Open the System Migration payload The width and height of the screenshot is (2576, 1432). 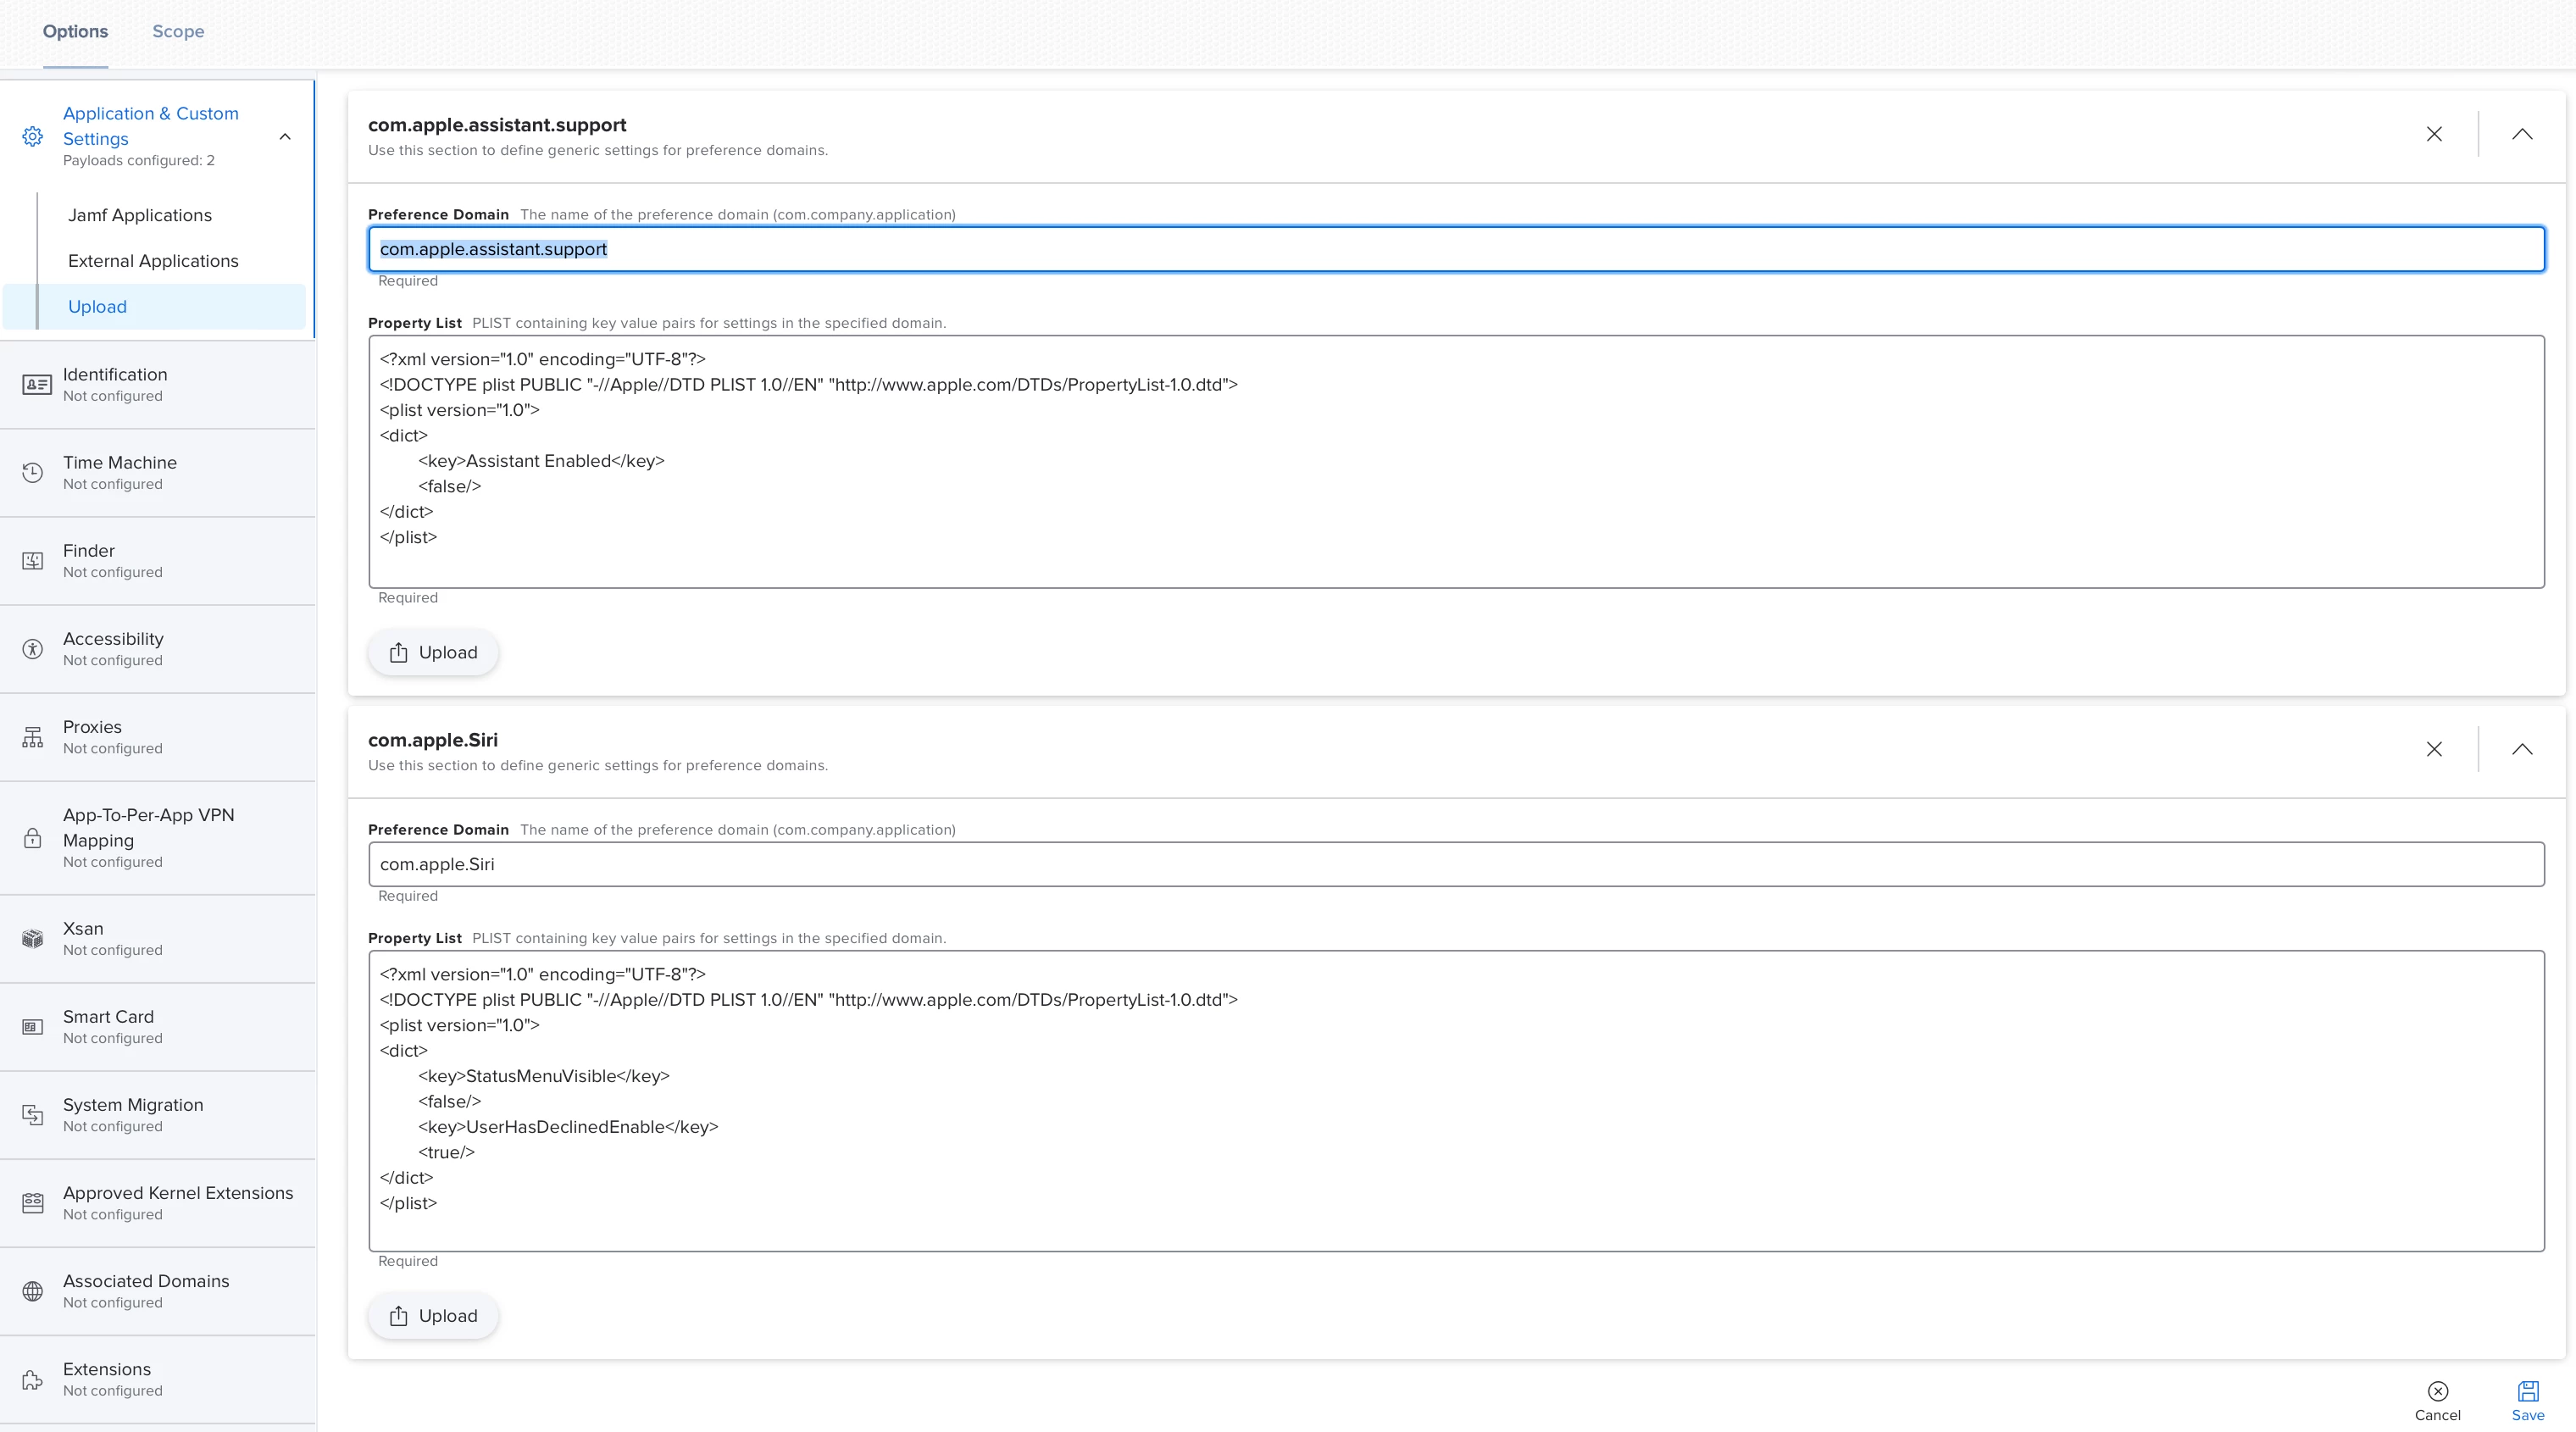[x=158, y=1115]
